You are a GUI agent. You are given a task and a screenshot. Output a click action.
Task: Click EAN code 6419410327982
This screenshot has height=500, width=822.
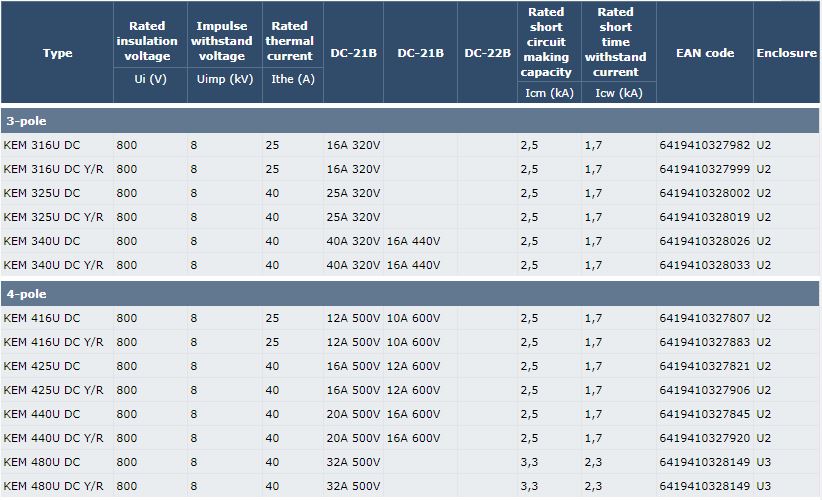pos(705,145)
